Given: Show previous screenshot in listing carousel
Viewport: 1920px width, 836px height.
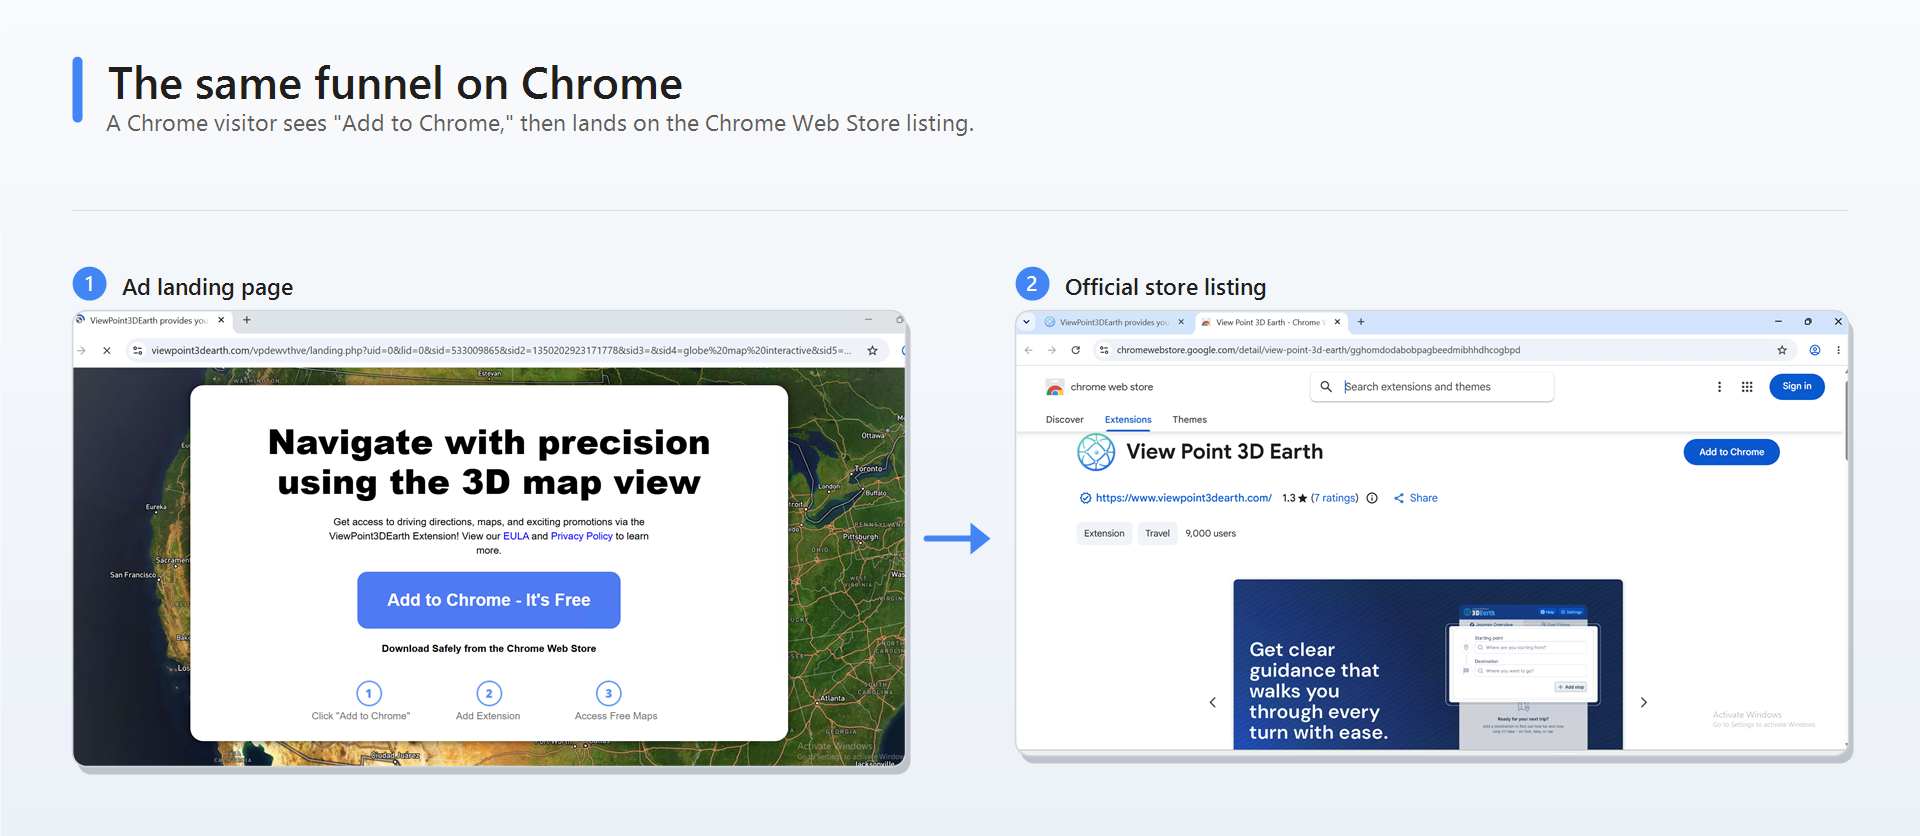Looking at the screenshot, I should pyautogui.click(x=1213, y=703).
